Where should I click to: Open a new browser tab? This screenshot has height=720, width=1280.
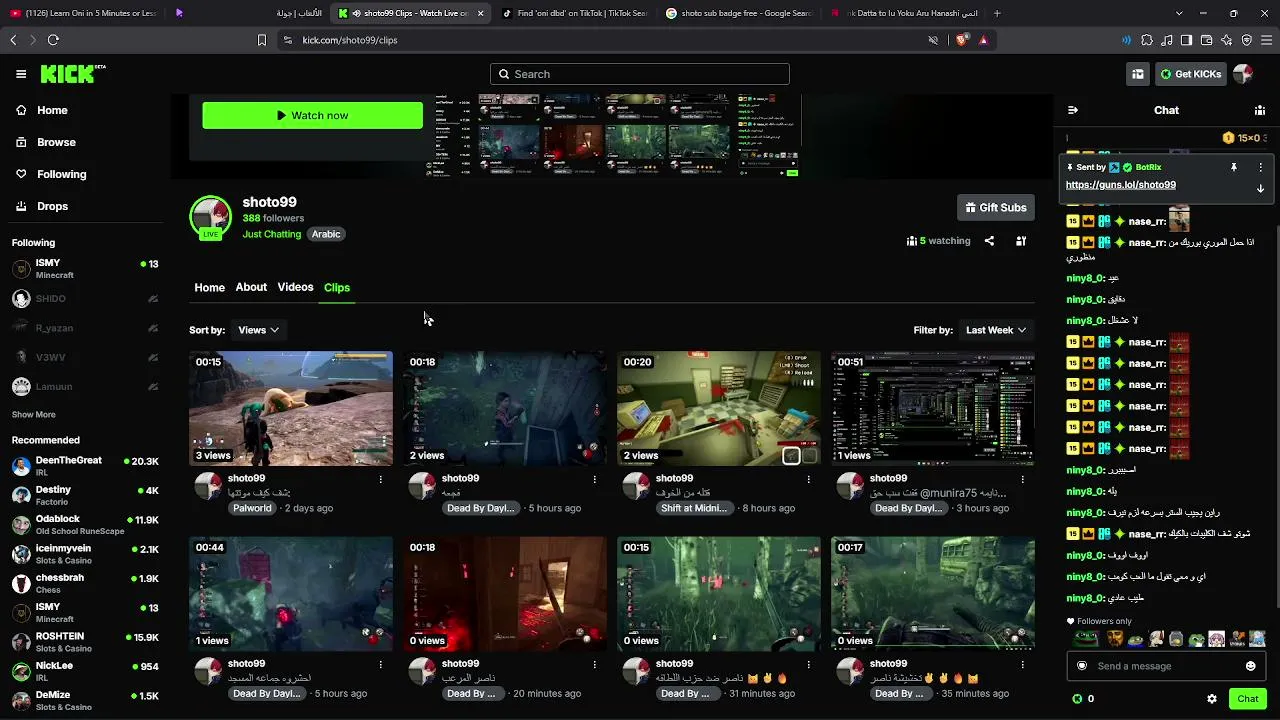point(997,13)
